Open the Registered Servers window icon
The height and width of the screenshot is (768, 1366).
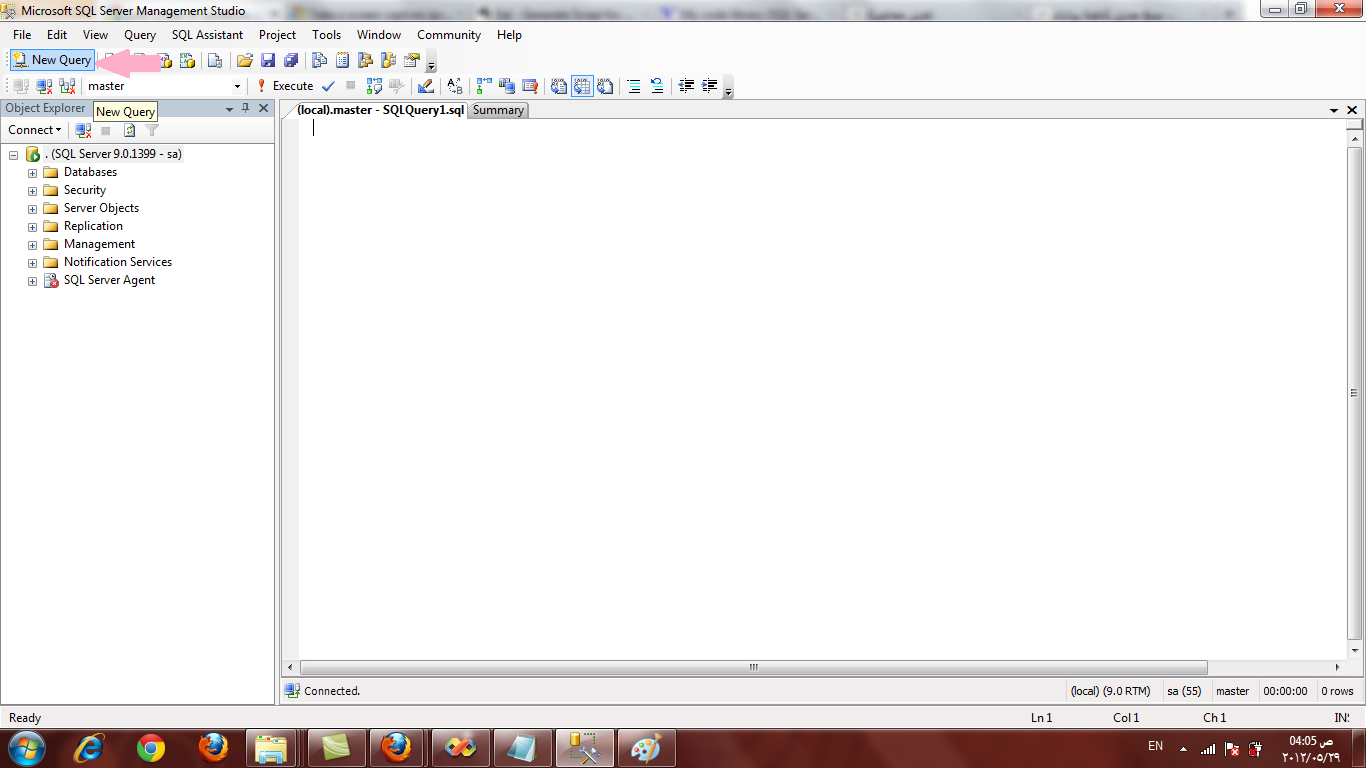319,60
